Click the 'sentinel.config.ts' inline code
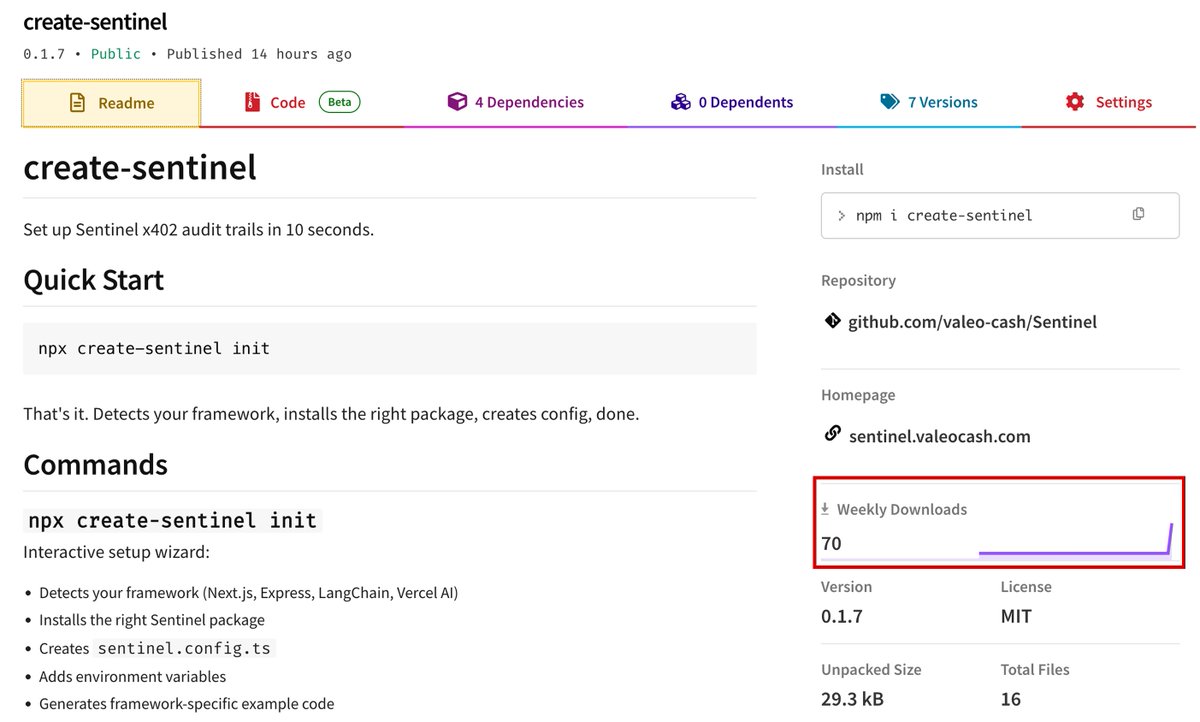This screenshot has width=1200, height=722. 184,648
